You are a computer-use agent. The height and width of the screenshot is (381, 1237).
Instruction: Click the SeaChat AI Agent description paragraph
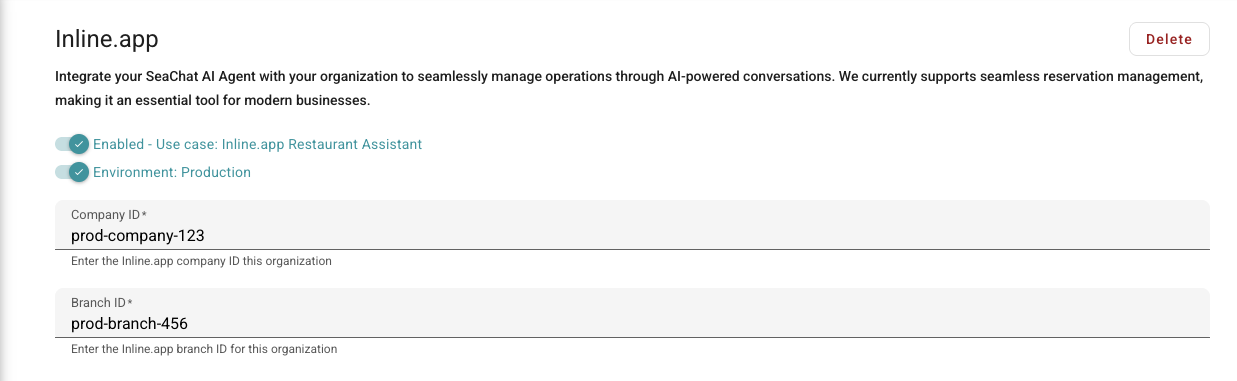[x=629, y=89]
